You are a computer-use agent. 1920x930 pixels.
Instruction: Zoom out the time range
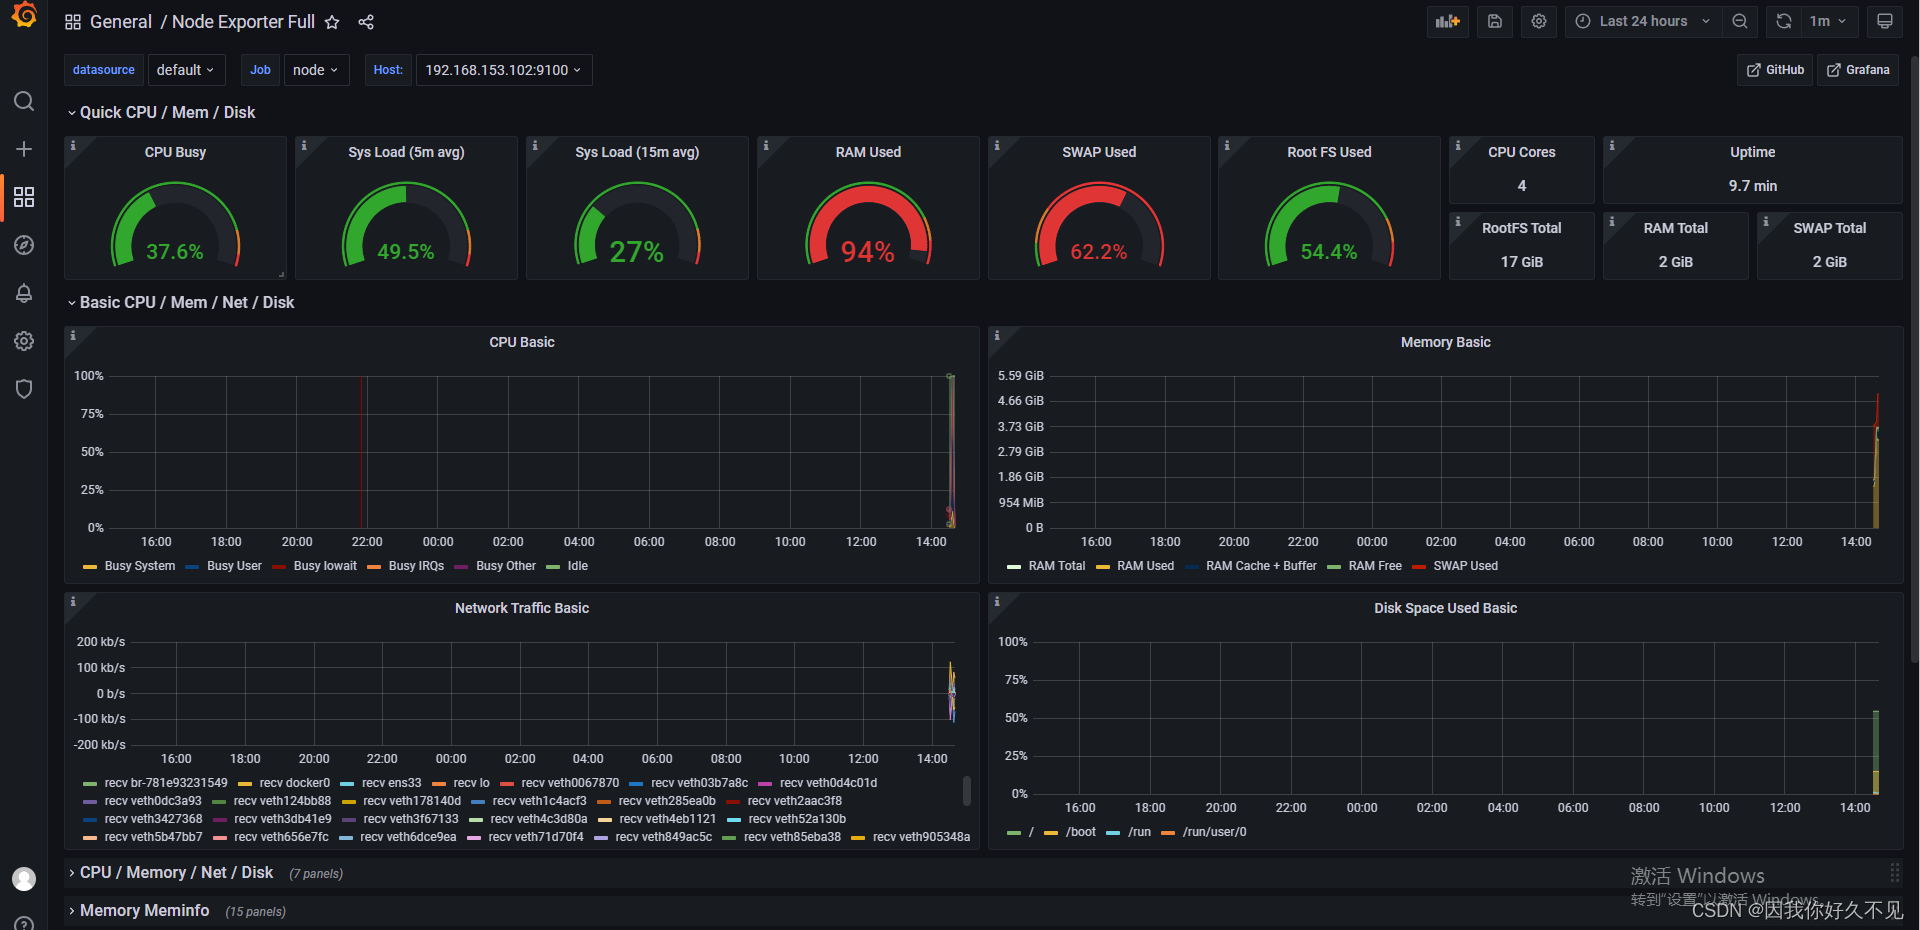(x=1740, y=21)
